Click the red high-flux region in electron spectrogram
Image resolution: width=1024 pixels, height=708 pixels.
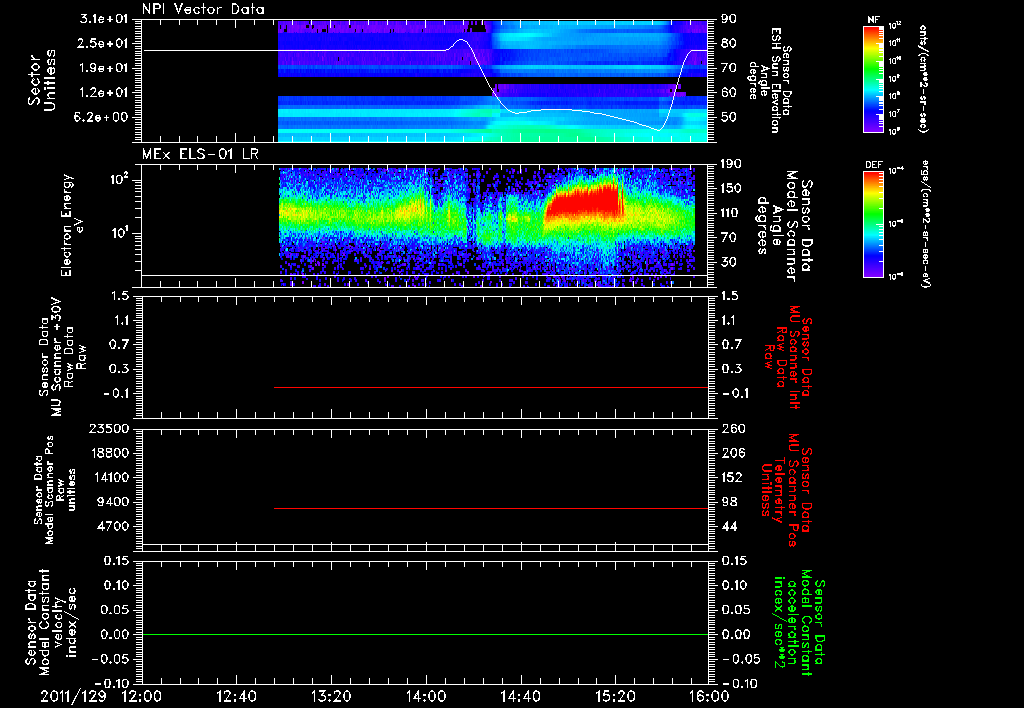pyautogui.click(x=583, y=201)
